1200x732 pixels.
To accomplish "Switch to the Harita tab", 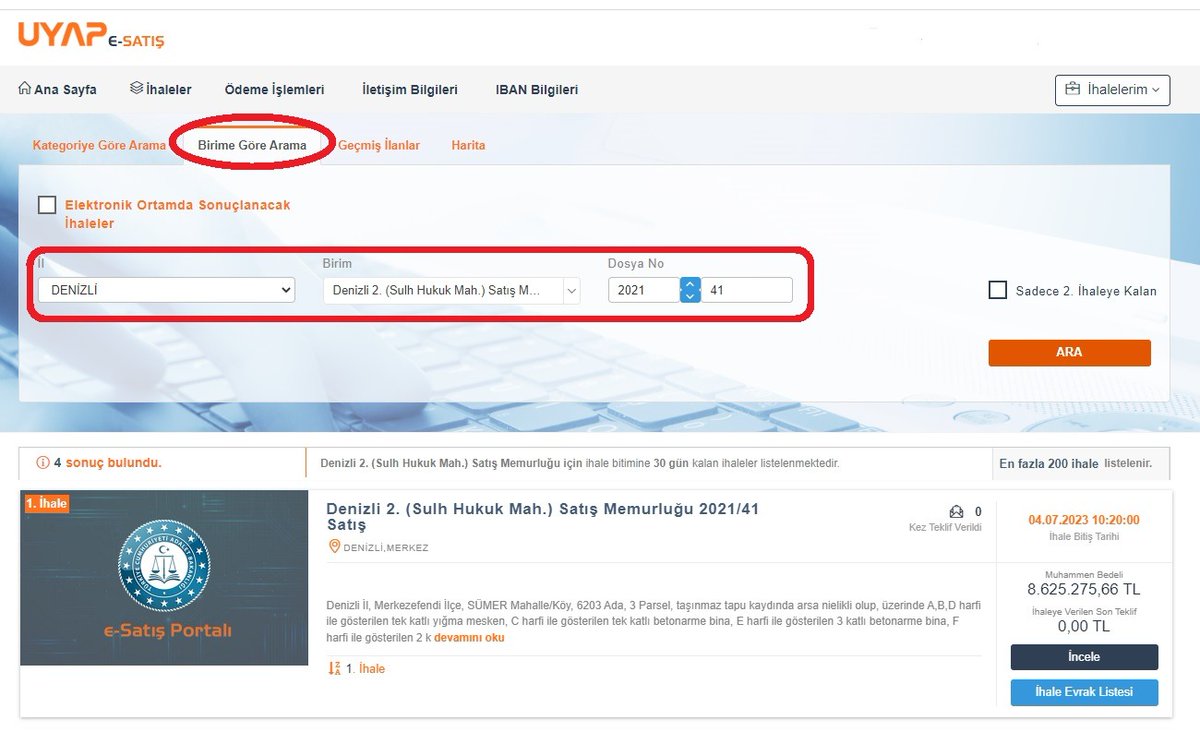I will (x=468, y=145).
